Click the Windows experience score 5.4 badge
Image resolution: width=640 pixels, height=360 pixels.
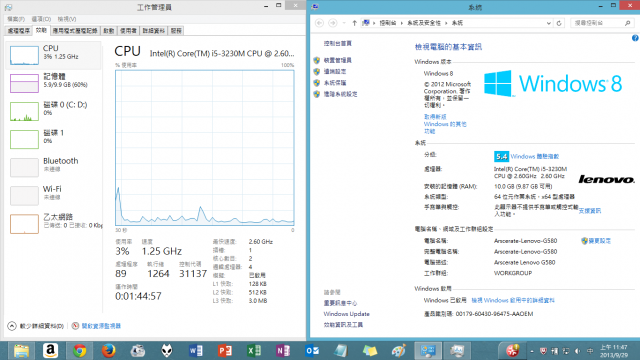pos(501,156)
